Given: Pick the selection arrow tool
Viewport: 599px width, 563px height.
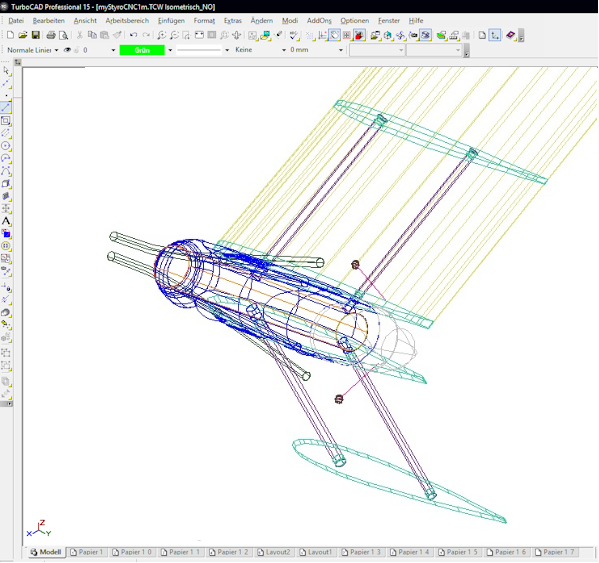Looking at the screenshot, I should pos(6,71).
